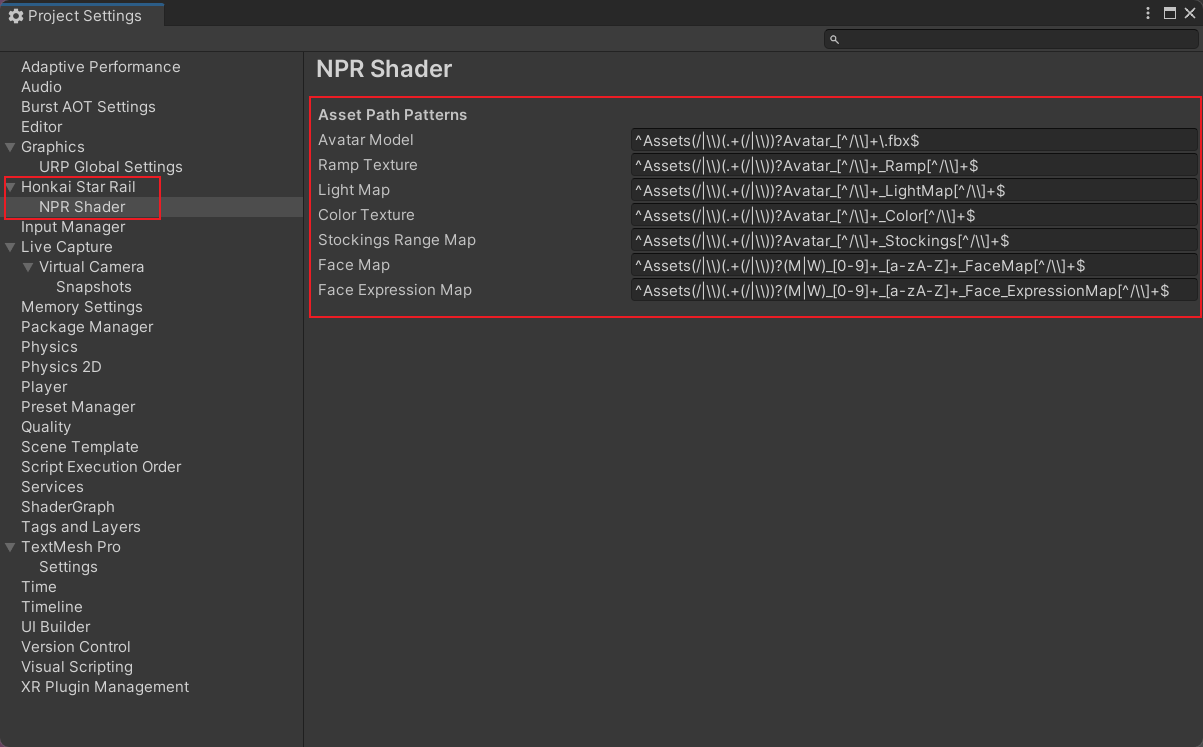Maximize the Project Settings window
1203x747 pixels.
coord(1169,14)
